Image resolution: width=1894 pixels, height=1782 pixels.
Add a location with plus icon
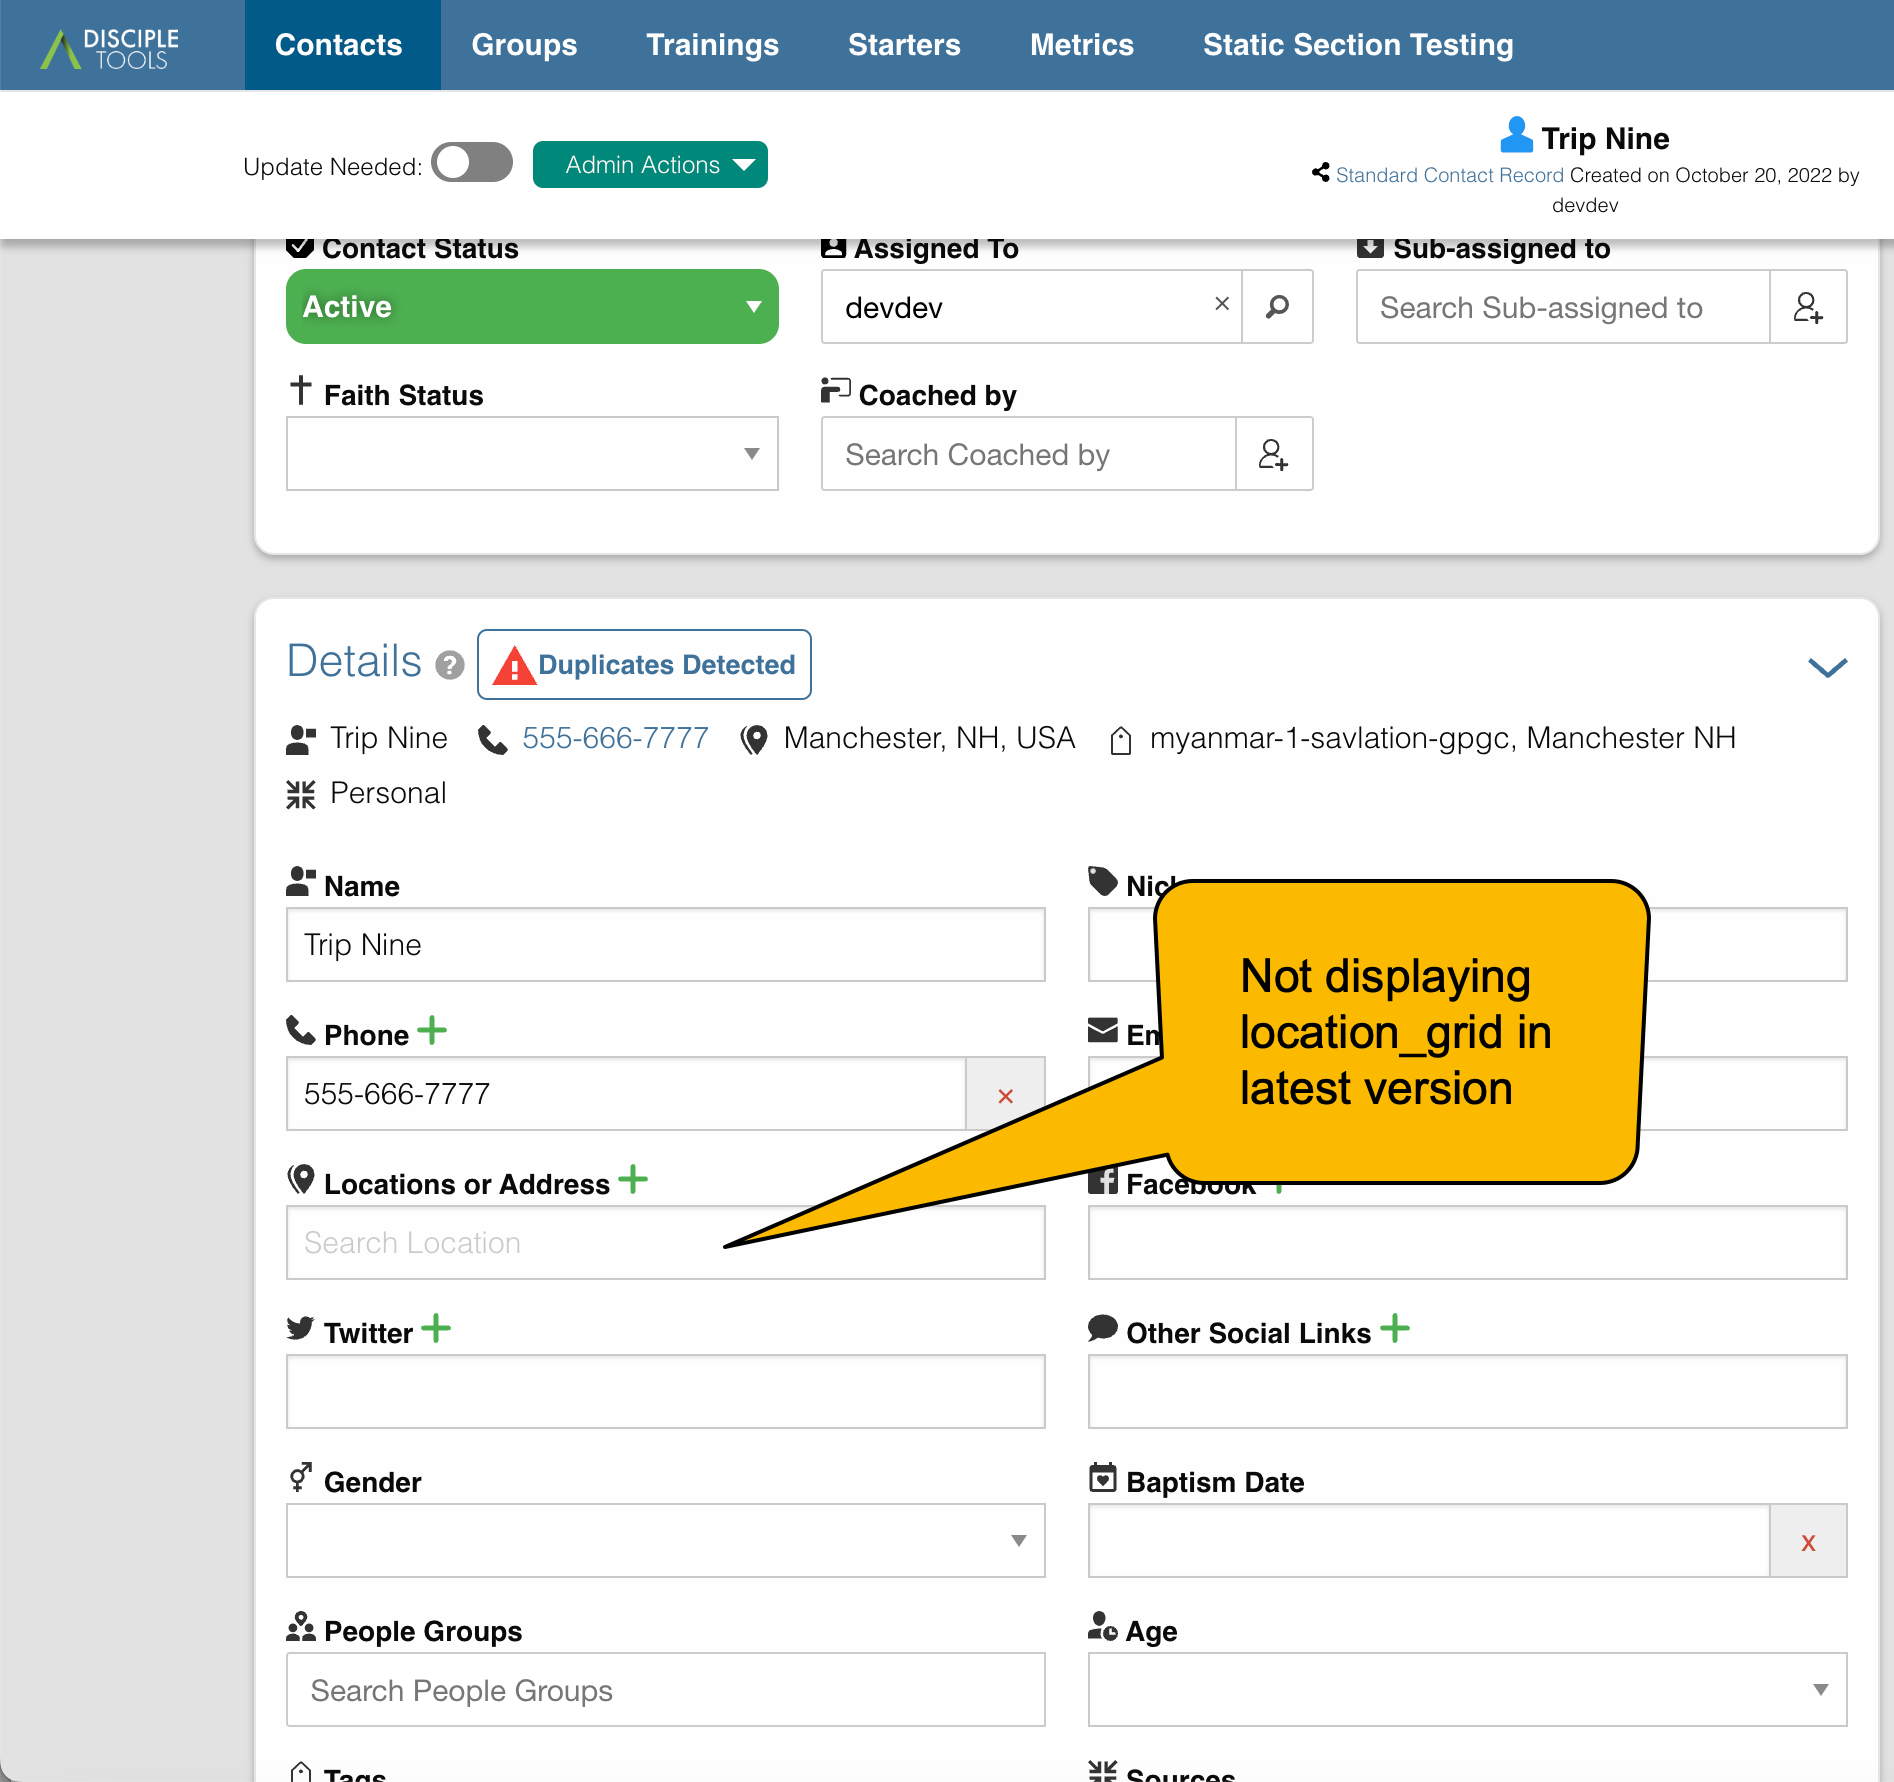(x=633, y=1179)
